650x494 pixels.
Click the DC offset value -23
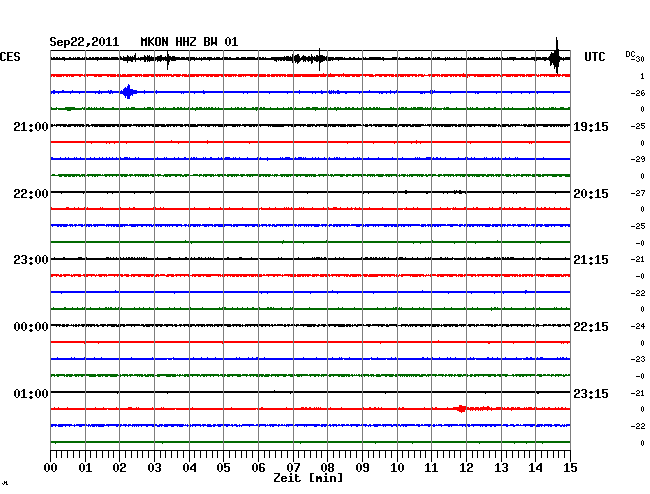tap(638, 359)
